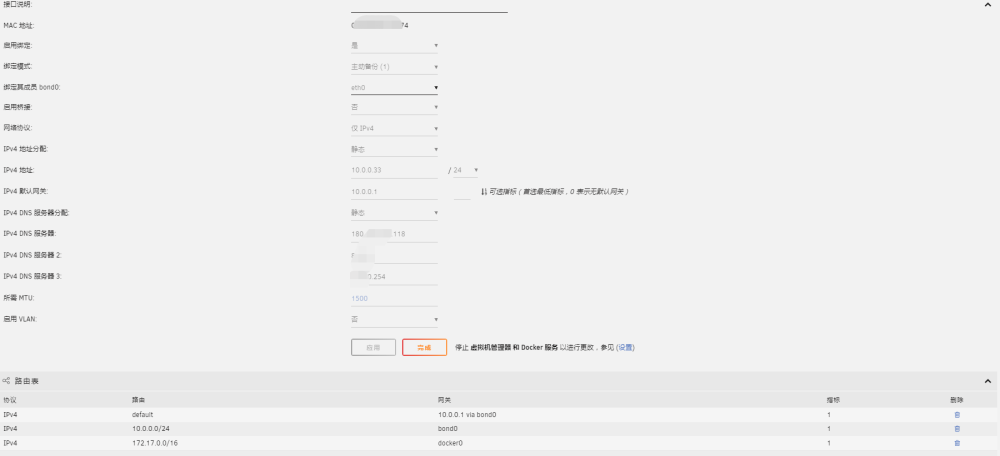Open the 网络协议 dropdown showing 仅 IPv4
1000x456 pixels.
point(394,128)
